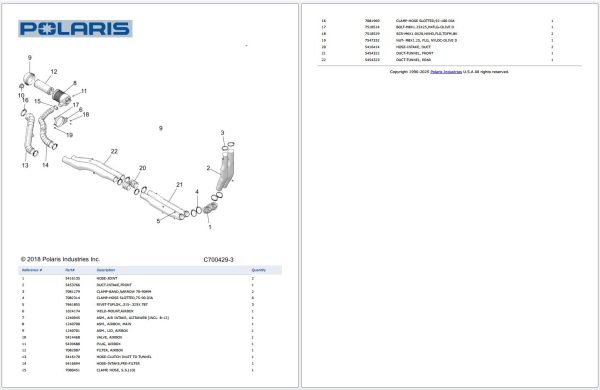Select the ASM., LID, AIRBOX row description
This screenshot has width=600, height=390.
point(112,331)
